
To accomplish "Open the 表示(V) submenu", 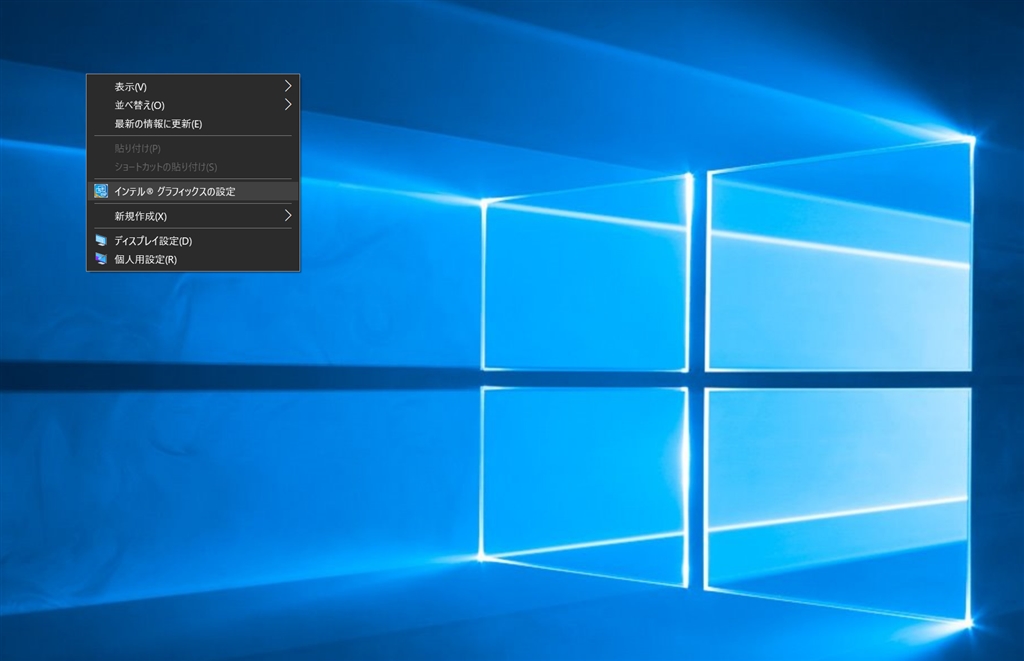I will point(193,86).
